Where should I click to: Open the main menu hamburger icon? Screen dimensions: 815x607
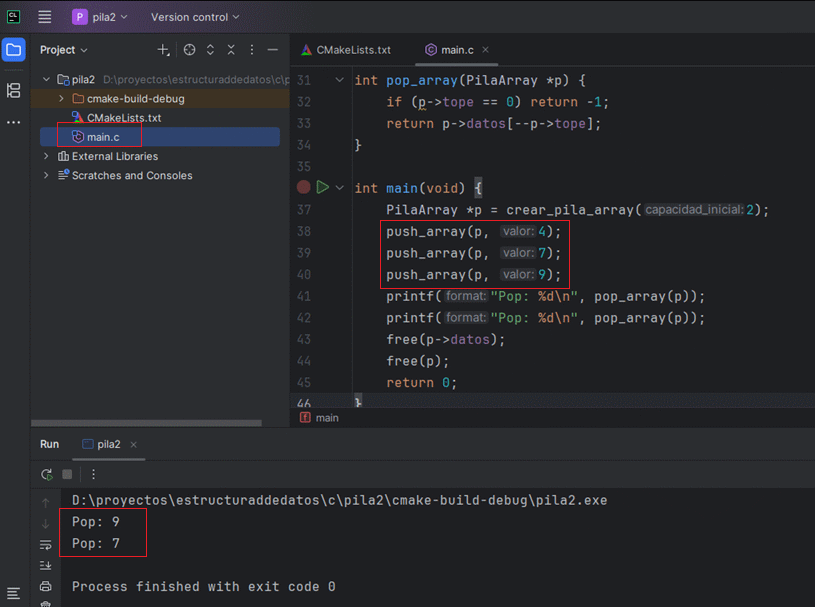click(45, 17)
